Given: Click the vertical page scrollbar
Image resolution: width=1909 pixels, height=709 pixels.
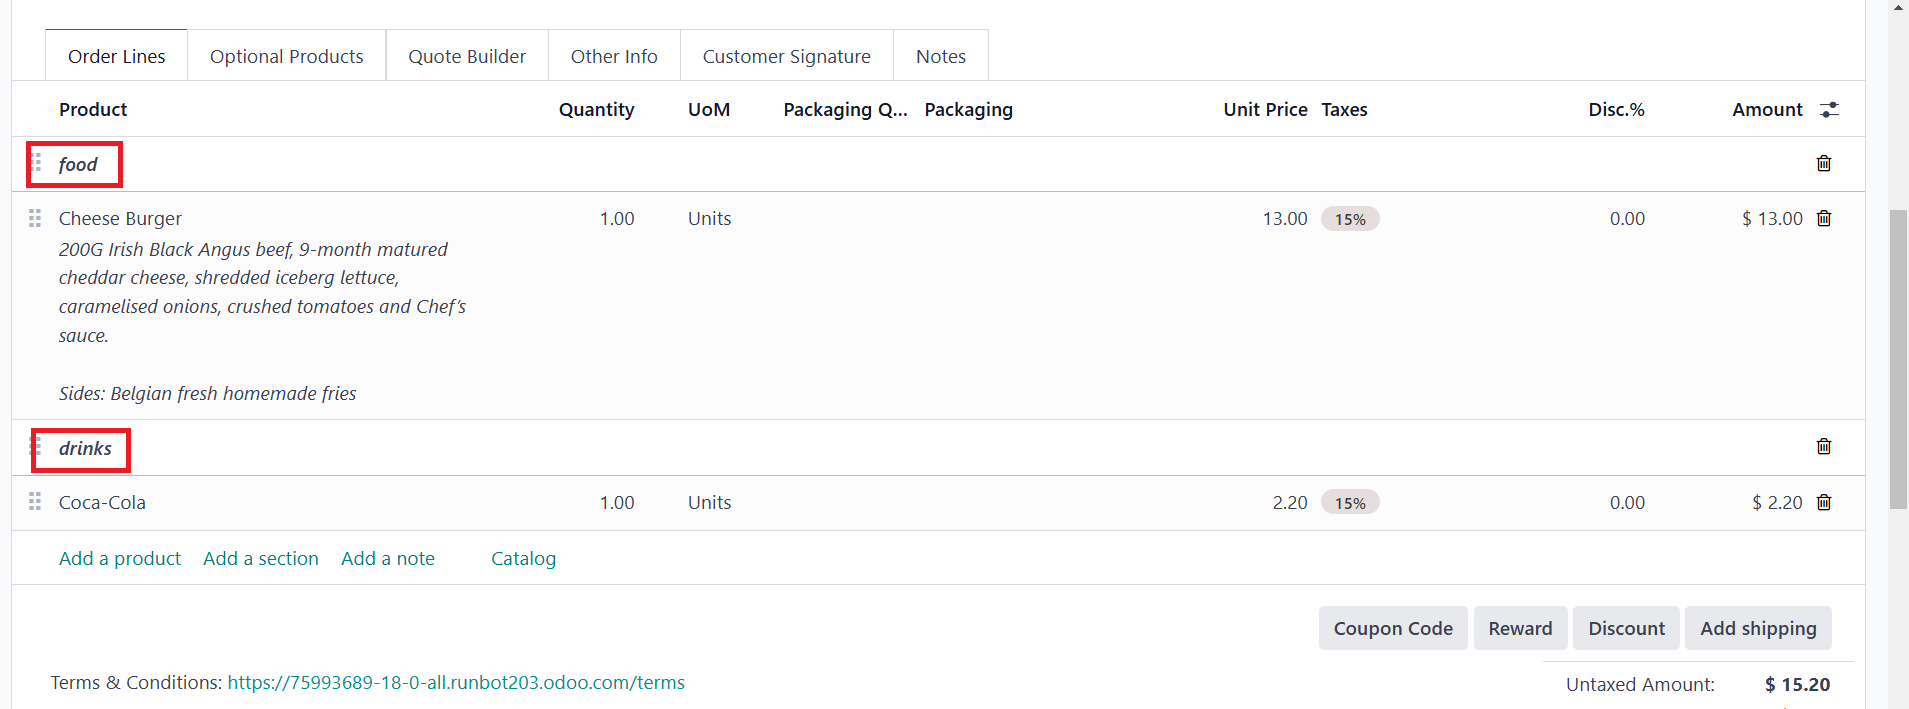Looking at the screenshot, I should pyautogui.click(x=1898, y=360).
